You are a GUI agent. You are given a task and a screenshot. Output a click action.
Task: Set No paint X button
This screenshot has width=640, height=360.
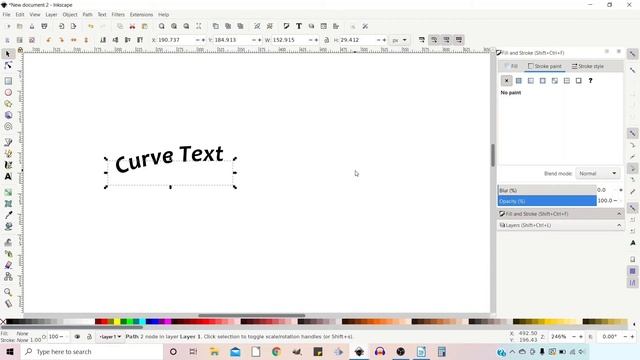[x=507, y=81]
